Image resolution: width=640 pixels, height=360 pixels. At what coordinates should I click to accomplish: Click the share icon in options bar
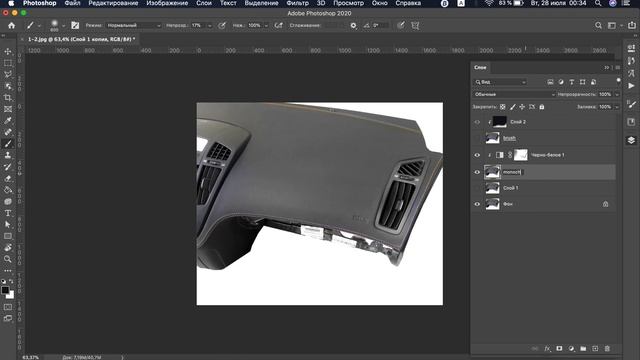[x=632, y=25]
